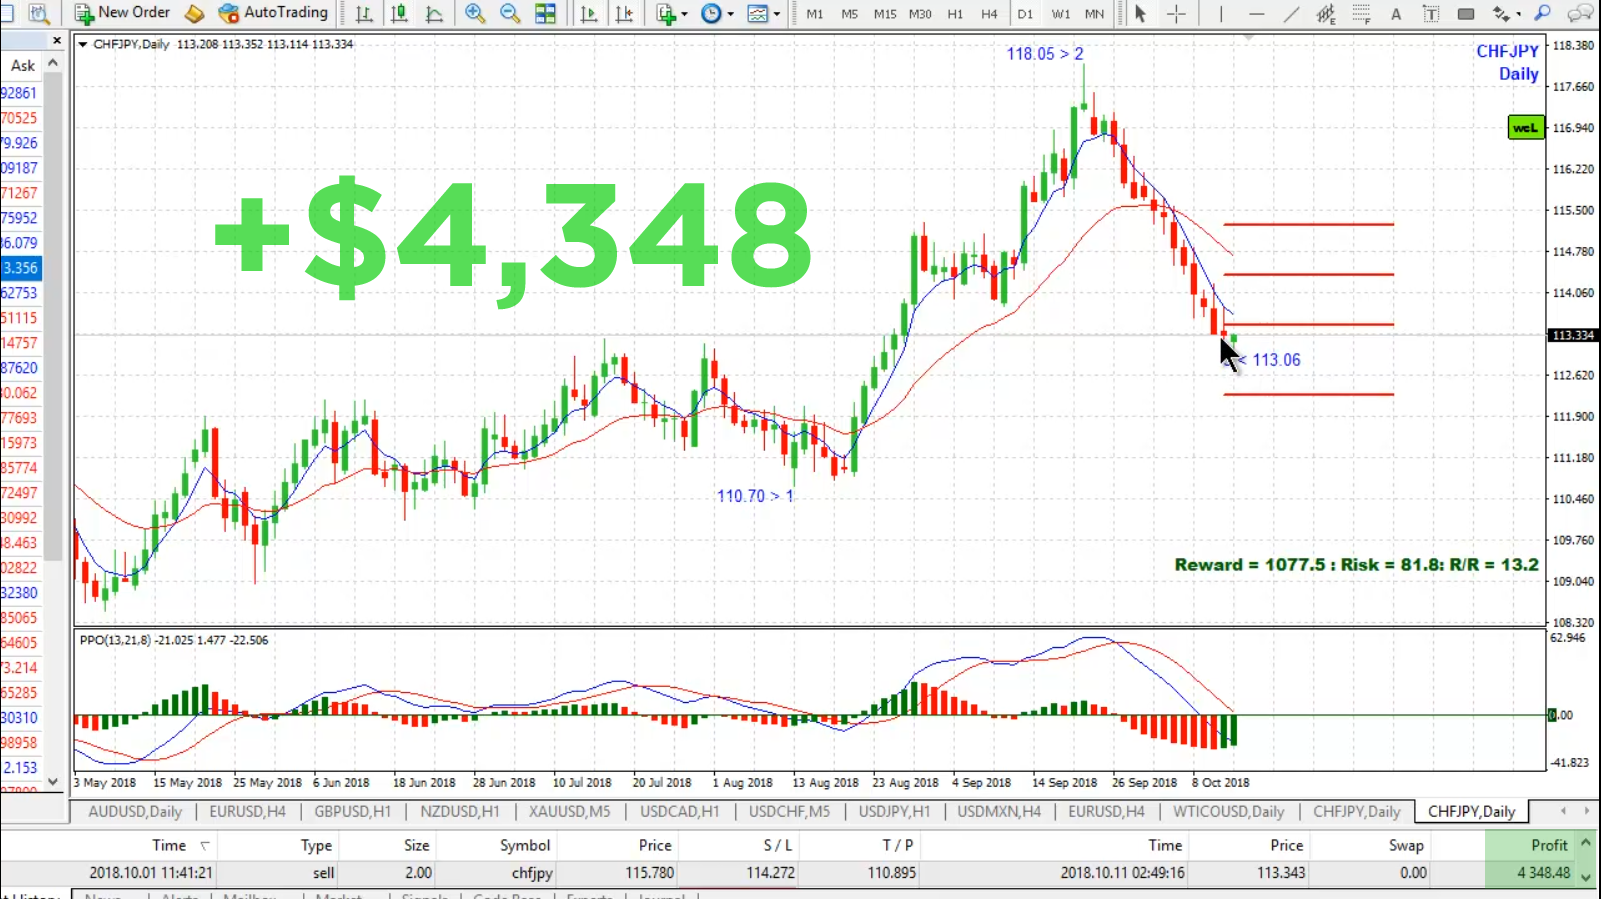Image resolution: width=1601 pixels, height=899 pixels.
Task: Click the New Order button
Action: (122, 13)
